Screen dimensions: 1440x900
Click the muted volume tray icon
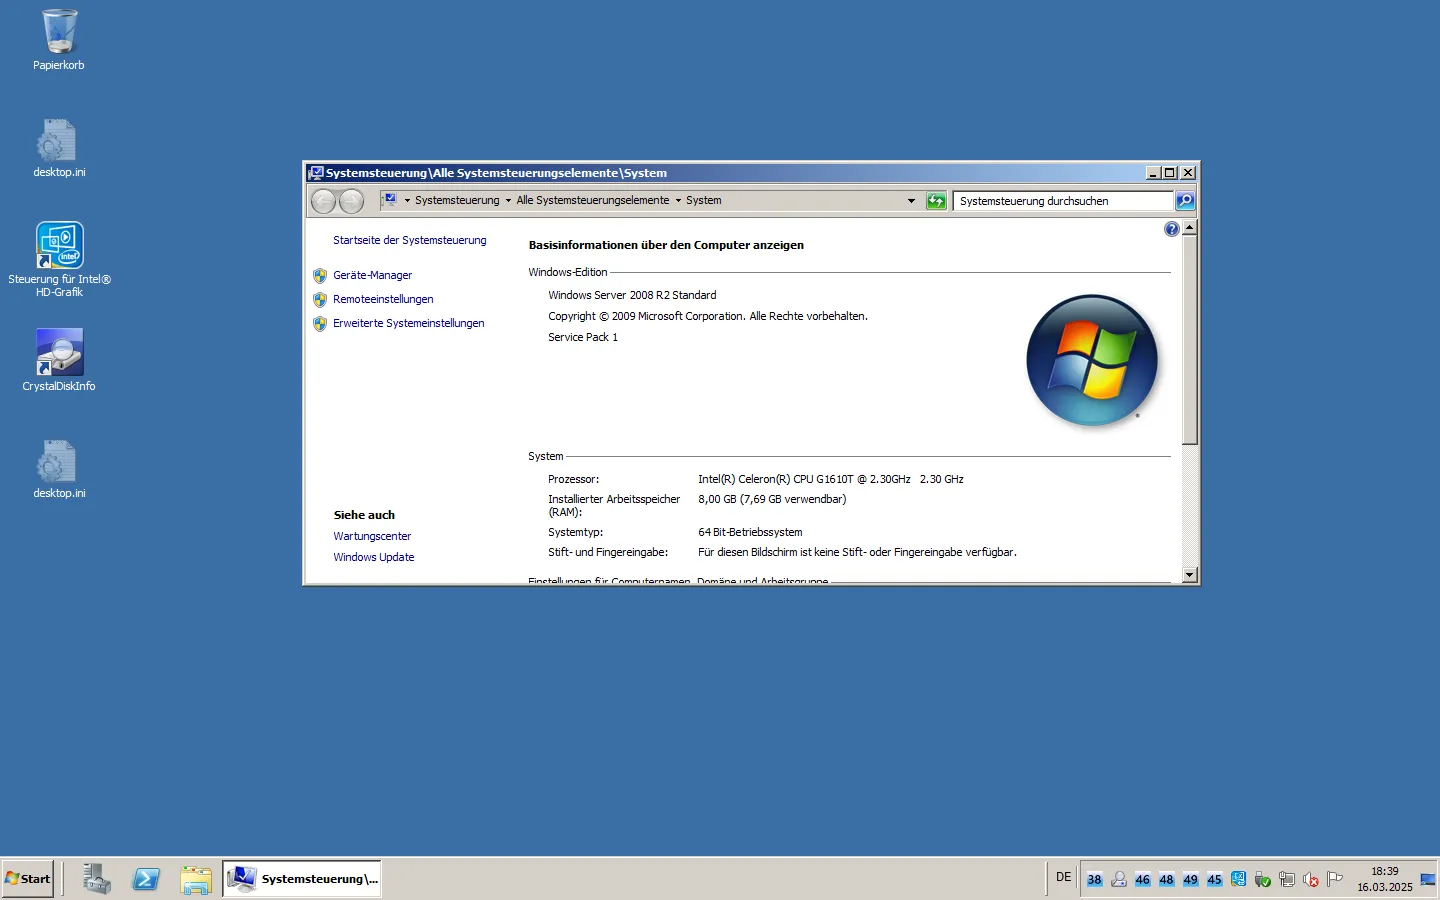pos(1310,880)
